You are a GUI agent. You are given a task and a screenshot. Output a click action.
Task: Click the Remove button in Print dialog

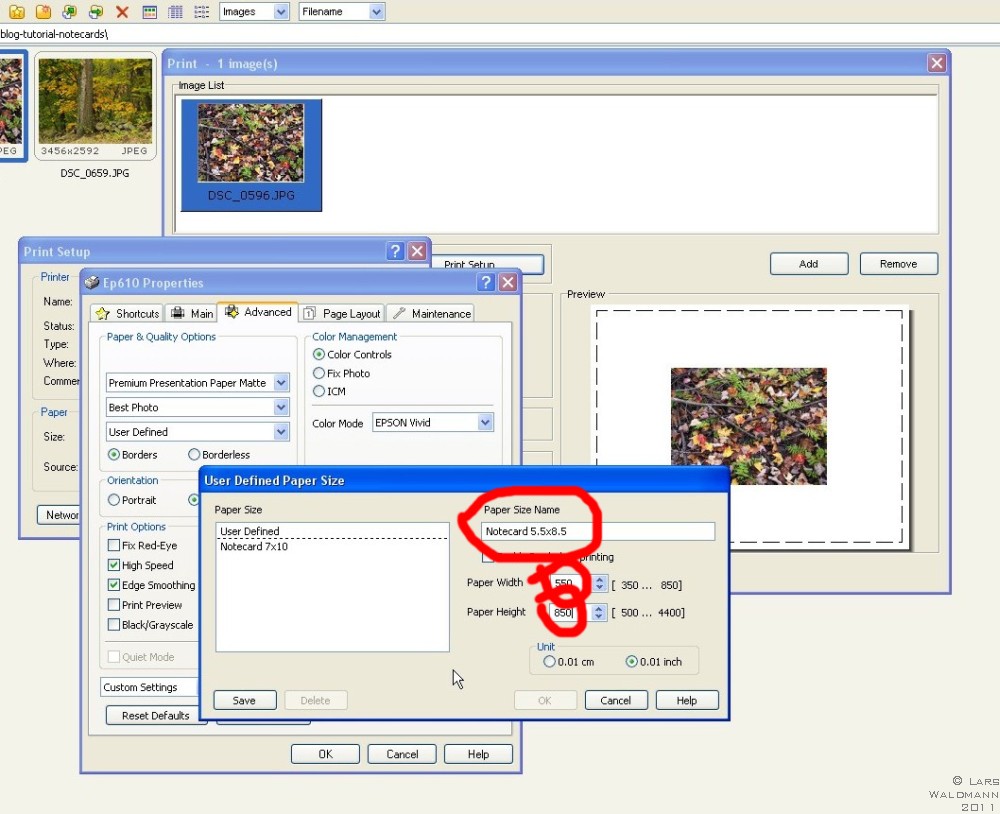(x=898, y=264)
